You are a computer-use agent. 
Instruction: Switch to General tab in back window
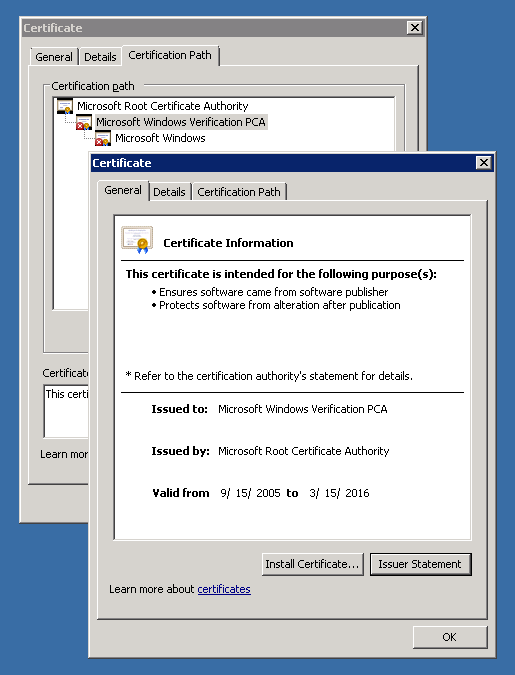pyautogui.click(x=54, y=57)
